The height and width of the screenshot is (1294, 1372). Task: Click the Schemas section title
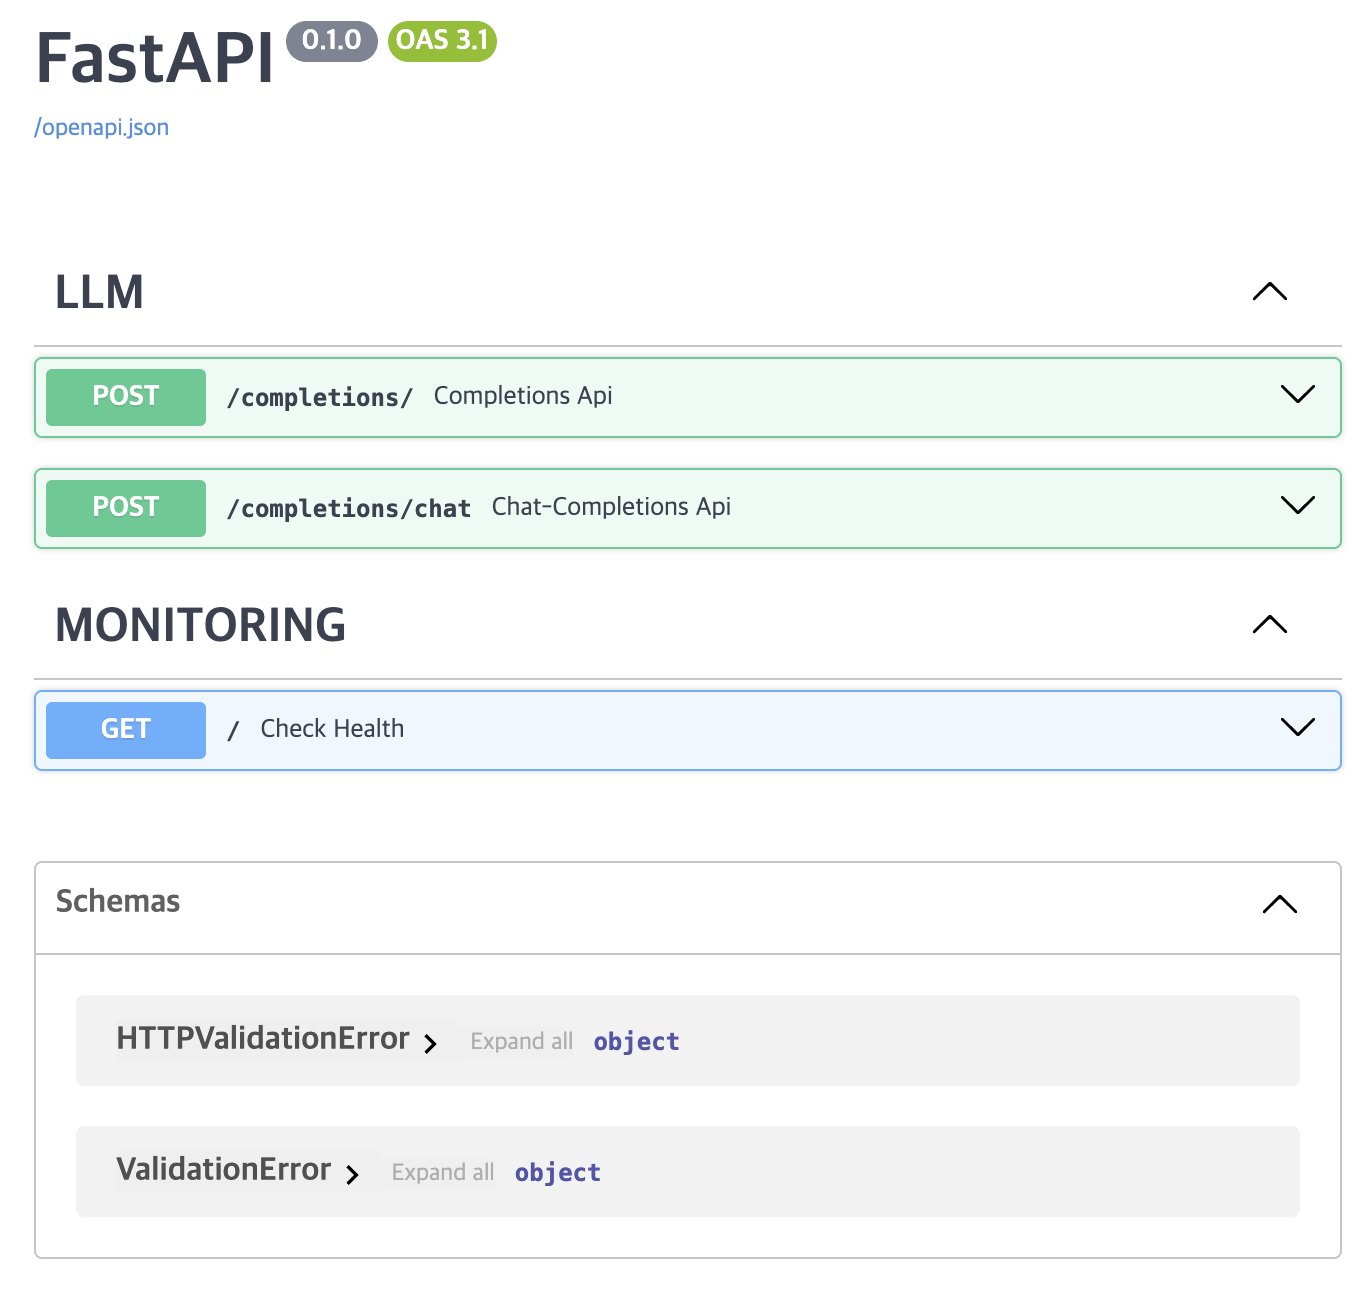coord(118,901)
